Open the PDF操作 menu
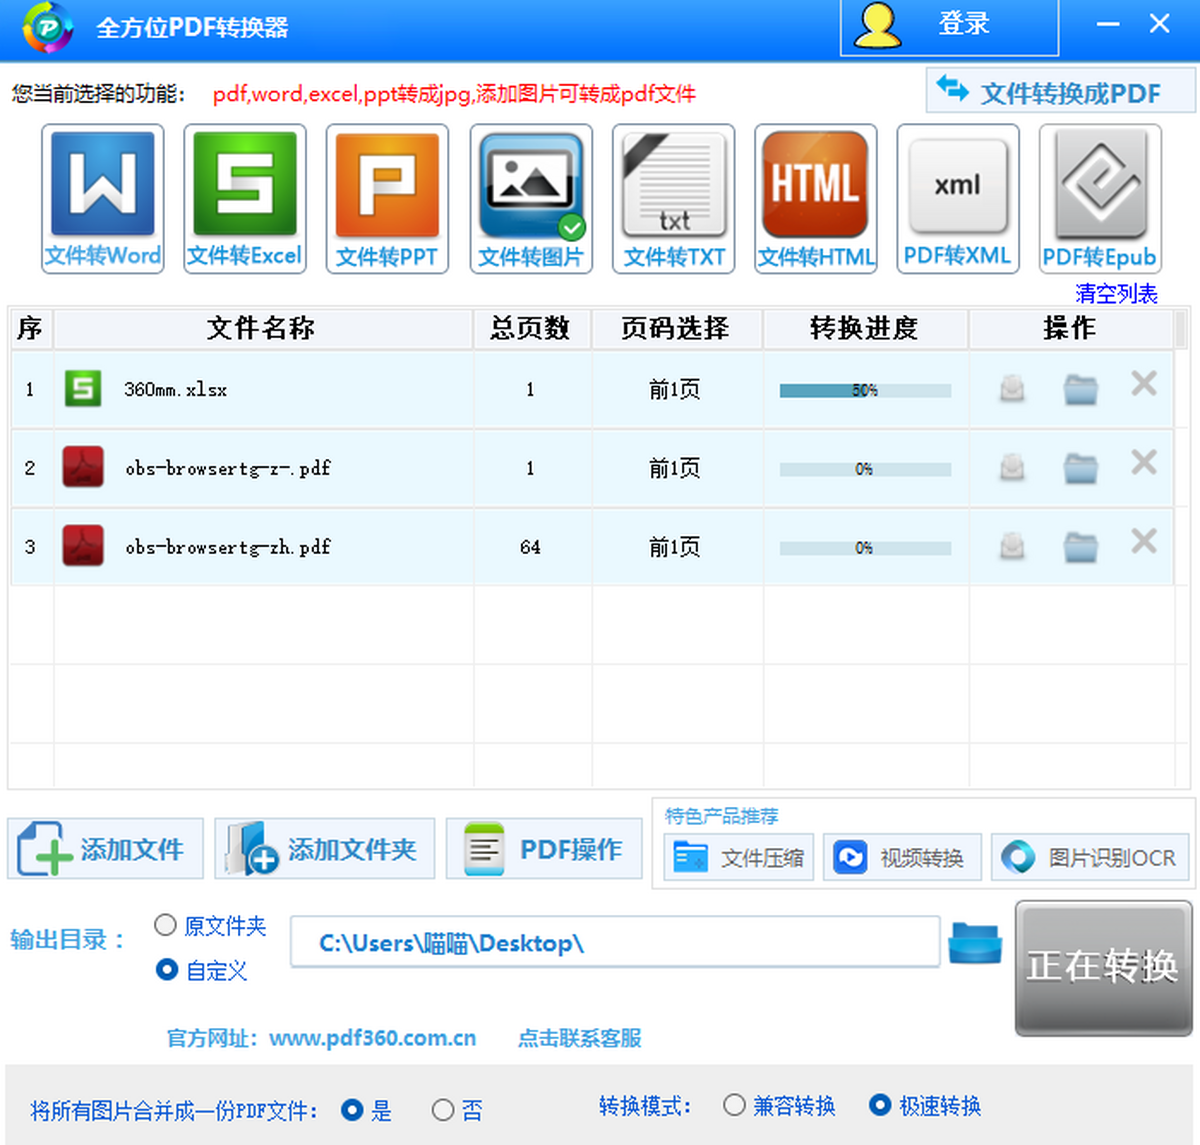 click(x=544, y=849)
